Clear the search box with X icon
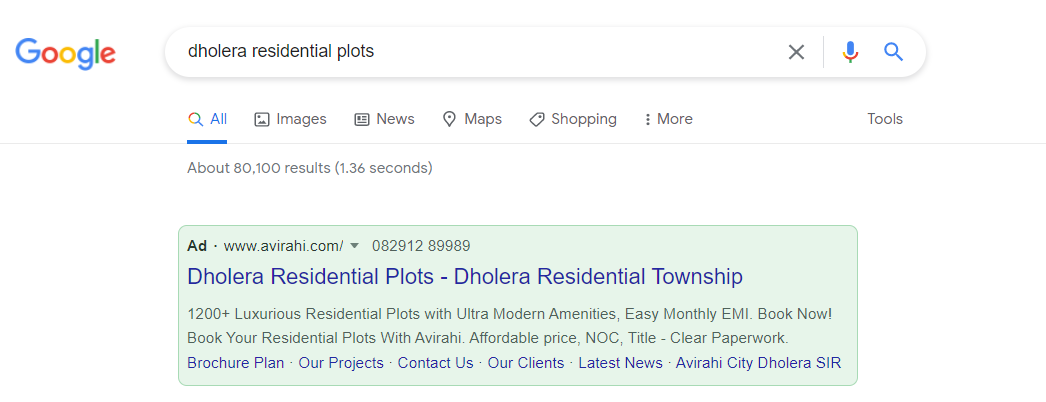 click(x=796, y=52)
